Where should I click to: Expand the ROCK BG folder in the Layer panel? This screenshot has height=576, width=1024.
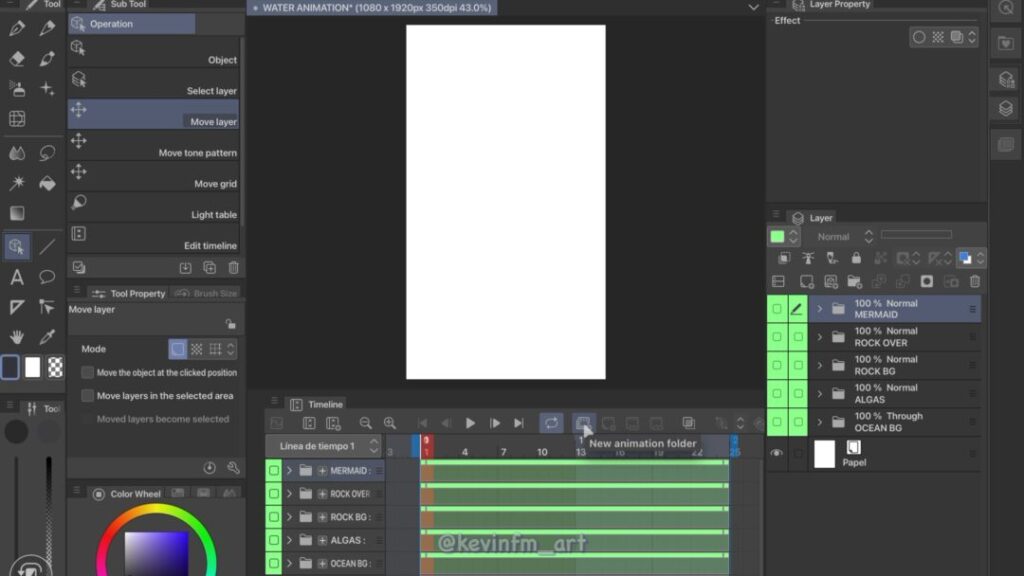[x=820, y=365]
